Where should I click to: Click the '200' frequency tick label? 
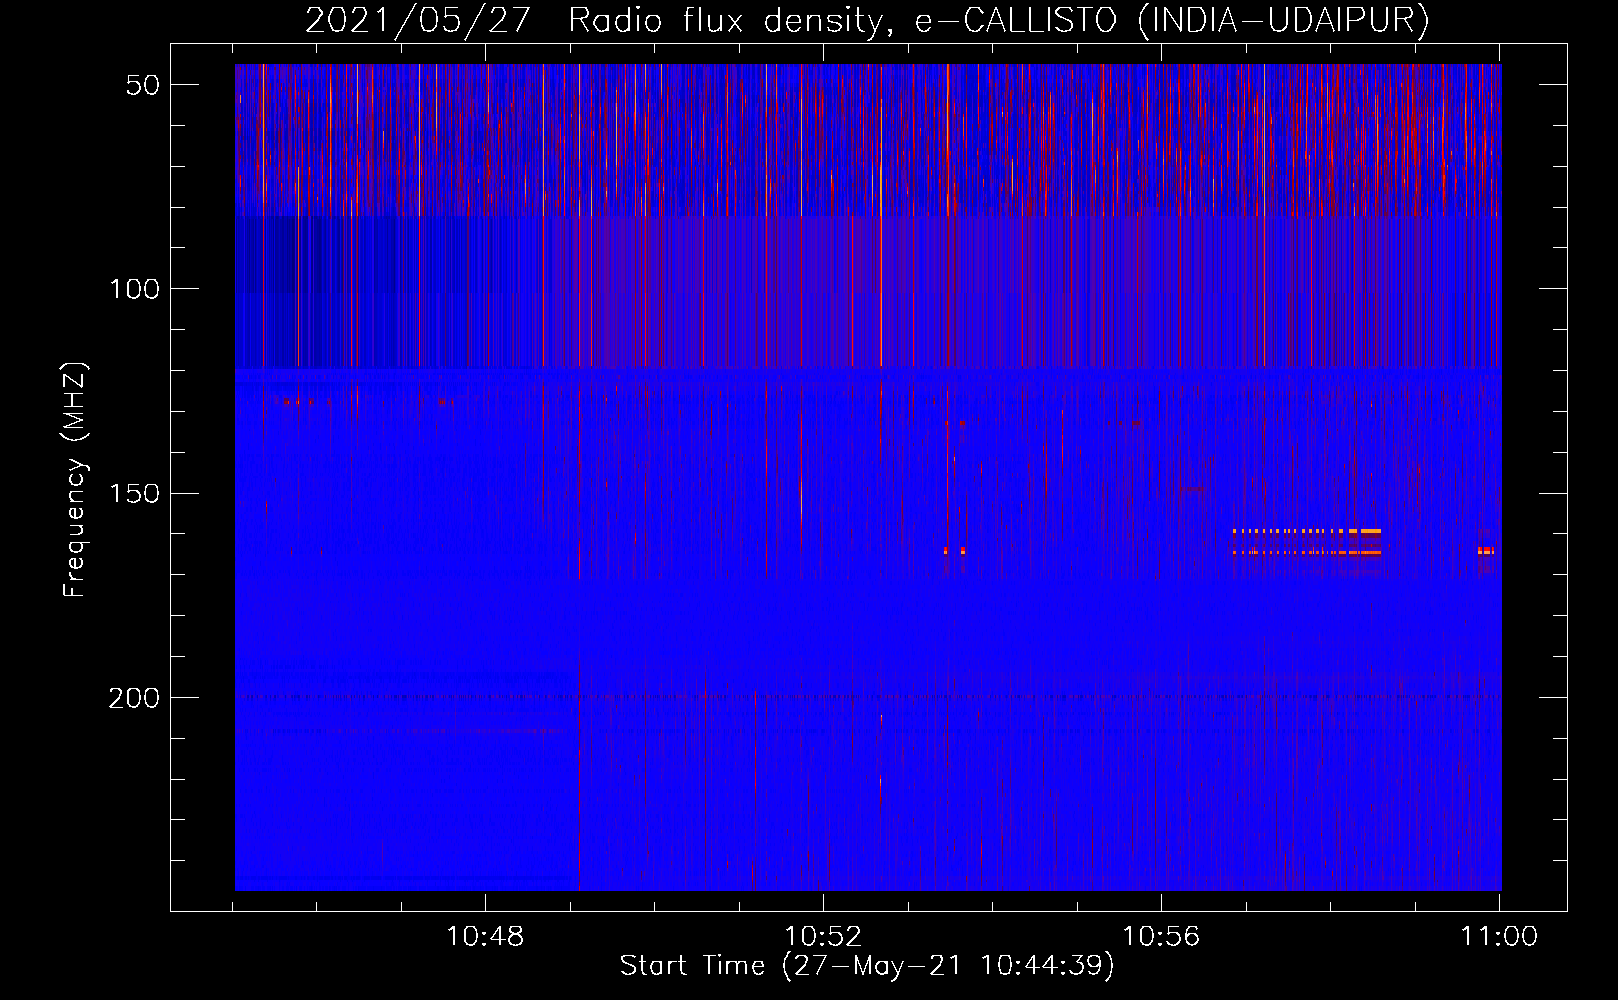click(134, 697)
